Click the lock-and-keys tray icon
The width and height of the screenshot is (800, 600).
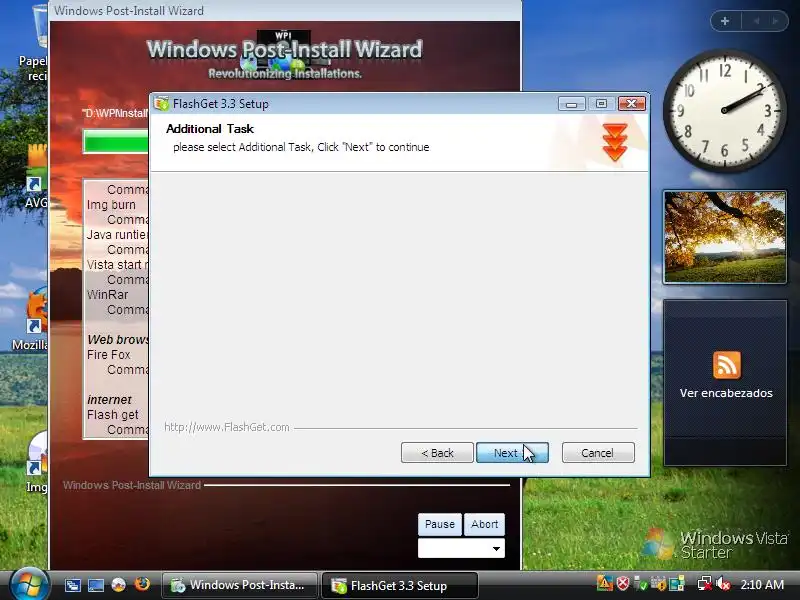pyautogui.click(x=659, y=583)
